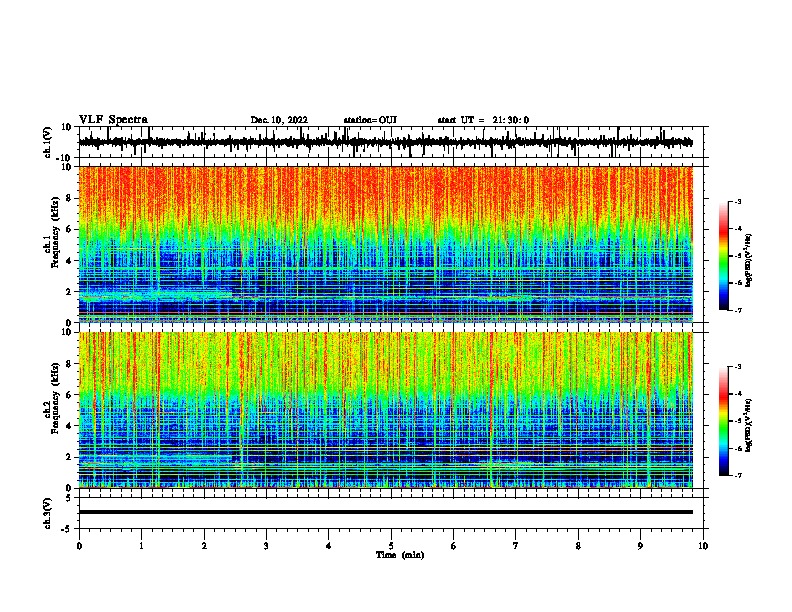Click the ch.1 colorbar log(PSD) unit label
This screenshot has width=792, height=612.
pos(749,260)
